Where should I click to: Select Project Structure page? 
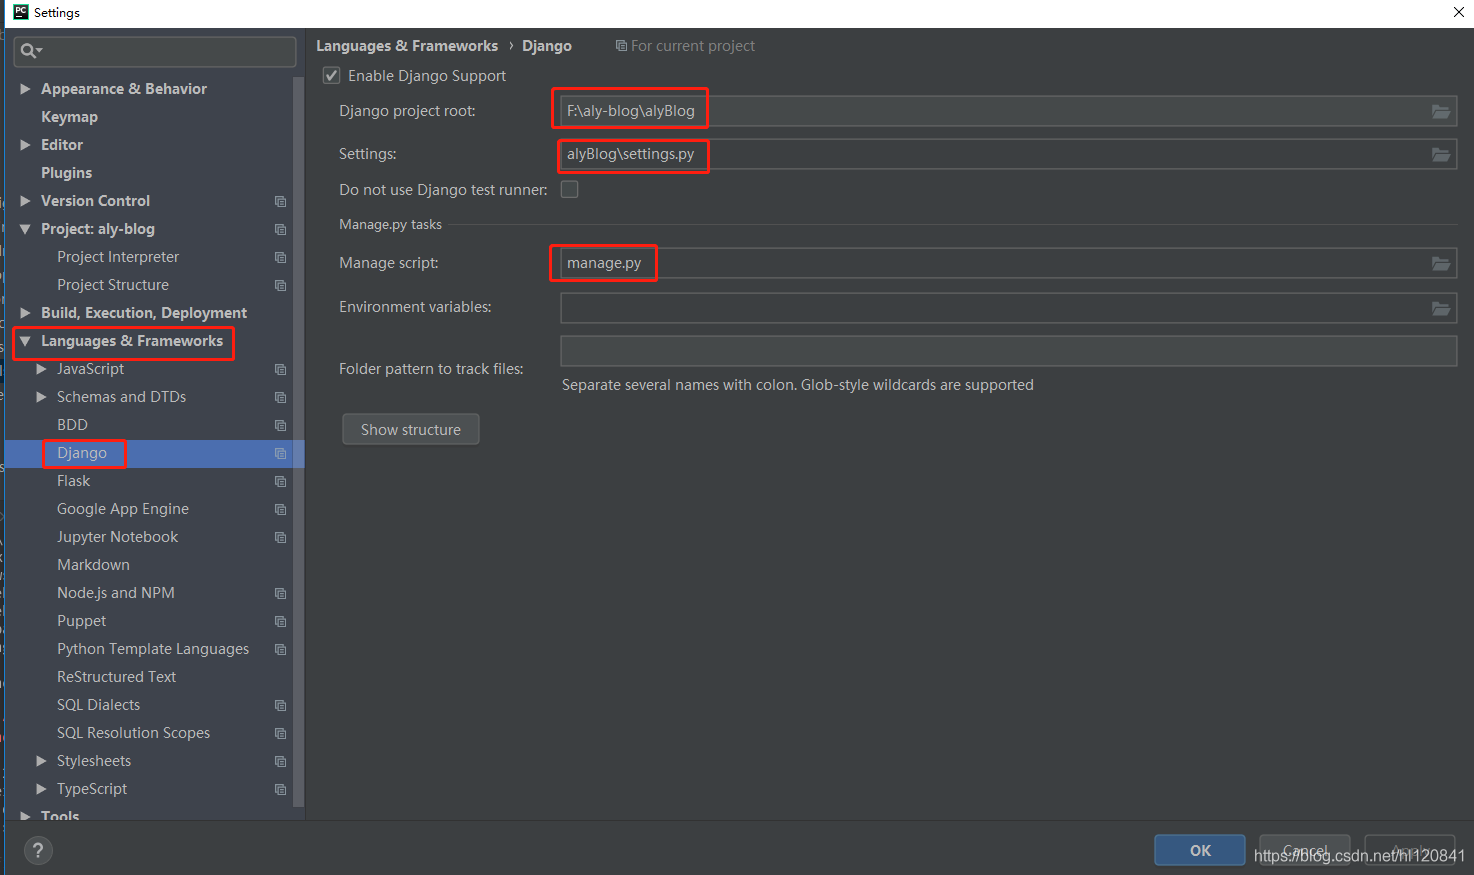(x=113, y=285)
